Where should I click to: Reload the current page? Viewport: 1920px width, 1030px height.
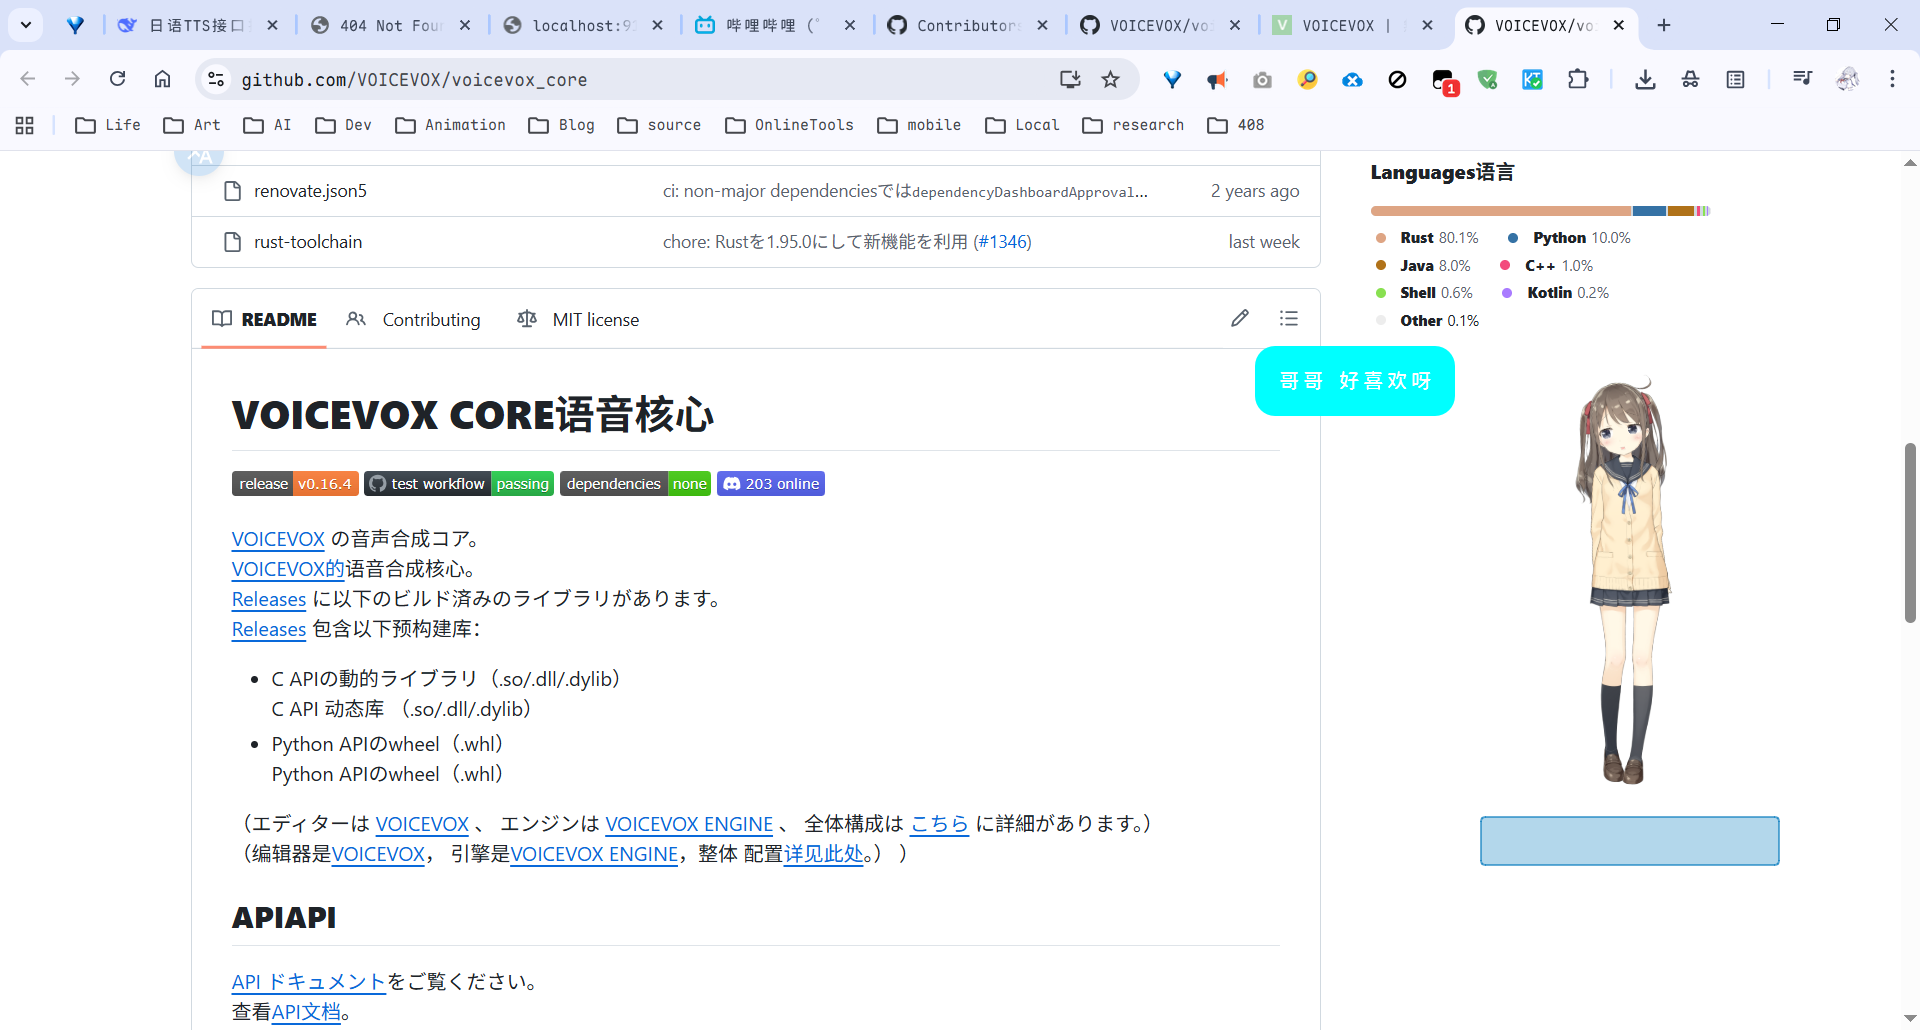(x=117, y=79)
